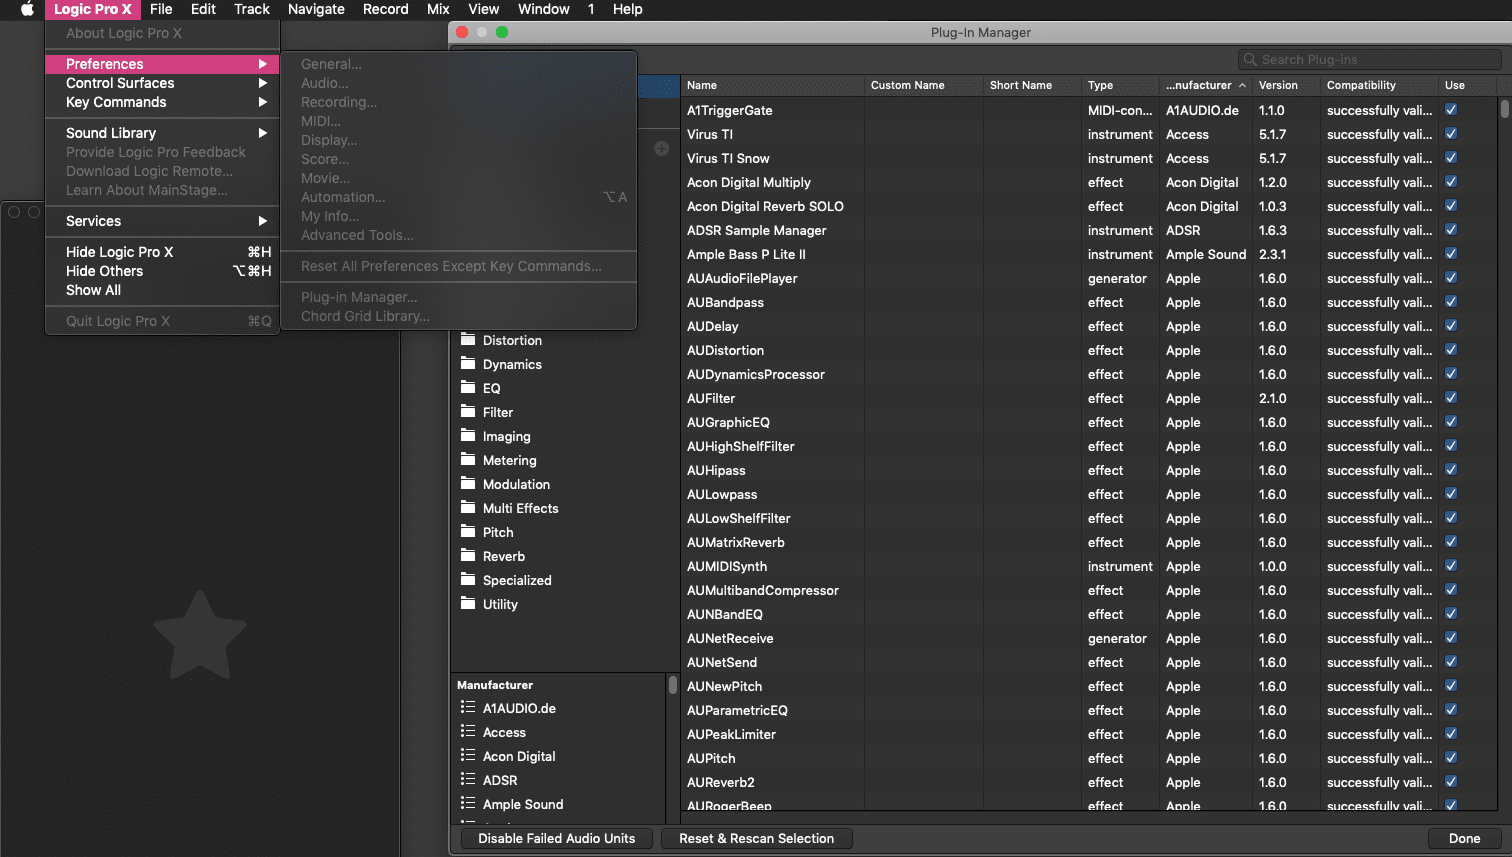The height and width of the screenshot is (857, 1512).
Task: Toggle Use checkbox for AUGraphicEQ
Action: [x=1451, y=422]
